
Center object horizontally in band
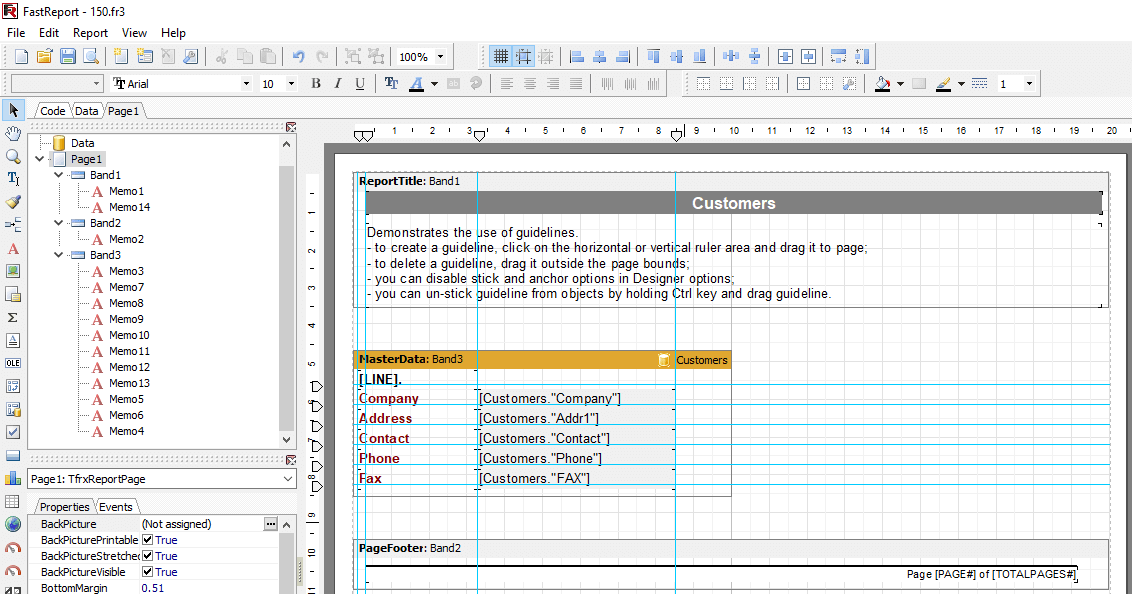tap(785, 56)
